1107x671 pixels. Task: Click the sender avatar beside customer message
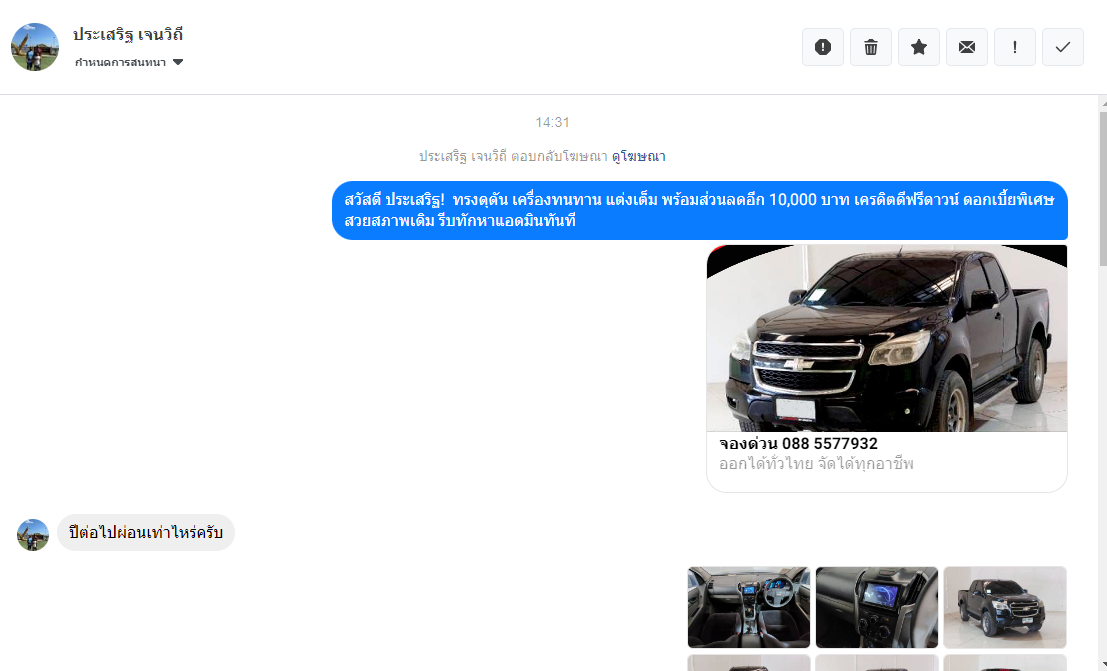(32, 535)
